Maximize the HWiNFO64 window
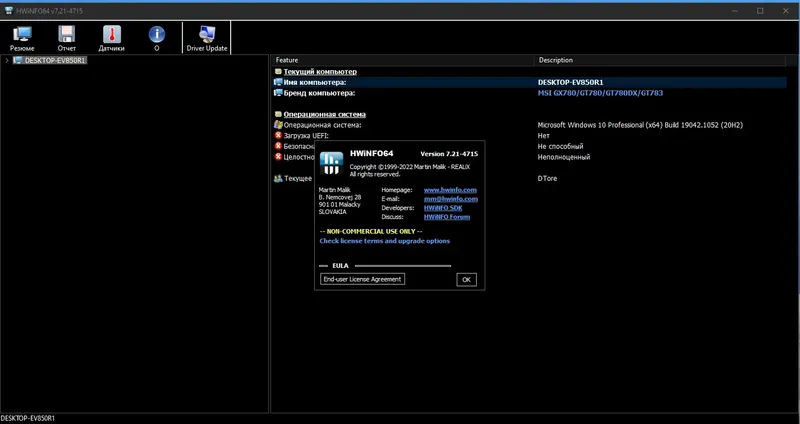Viewport: 800px width, 424px height. pyautogui.click(x=760, y=11)
